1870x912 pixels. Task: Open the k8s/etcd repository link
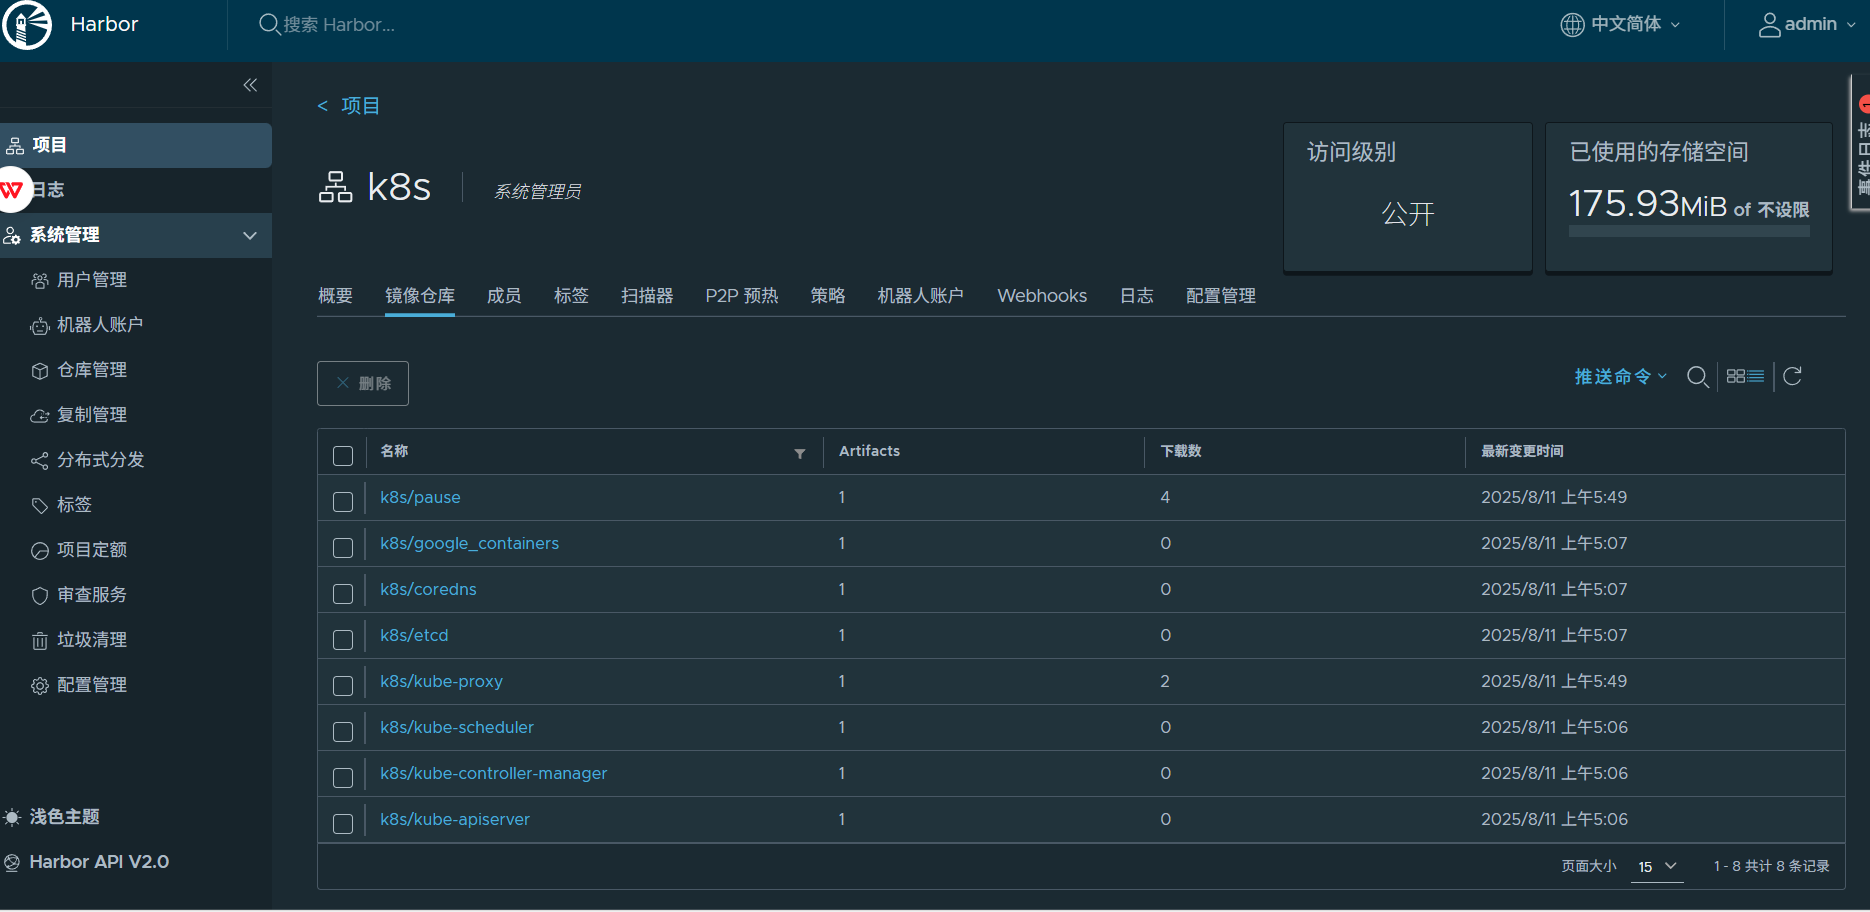[x=414, y=636]
